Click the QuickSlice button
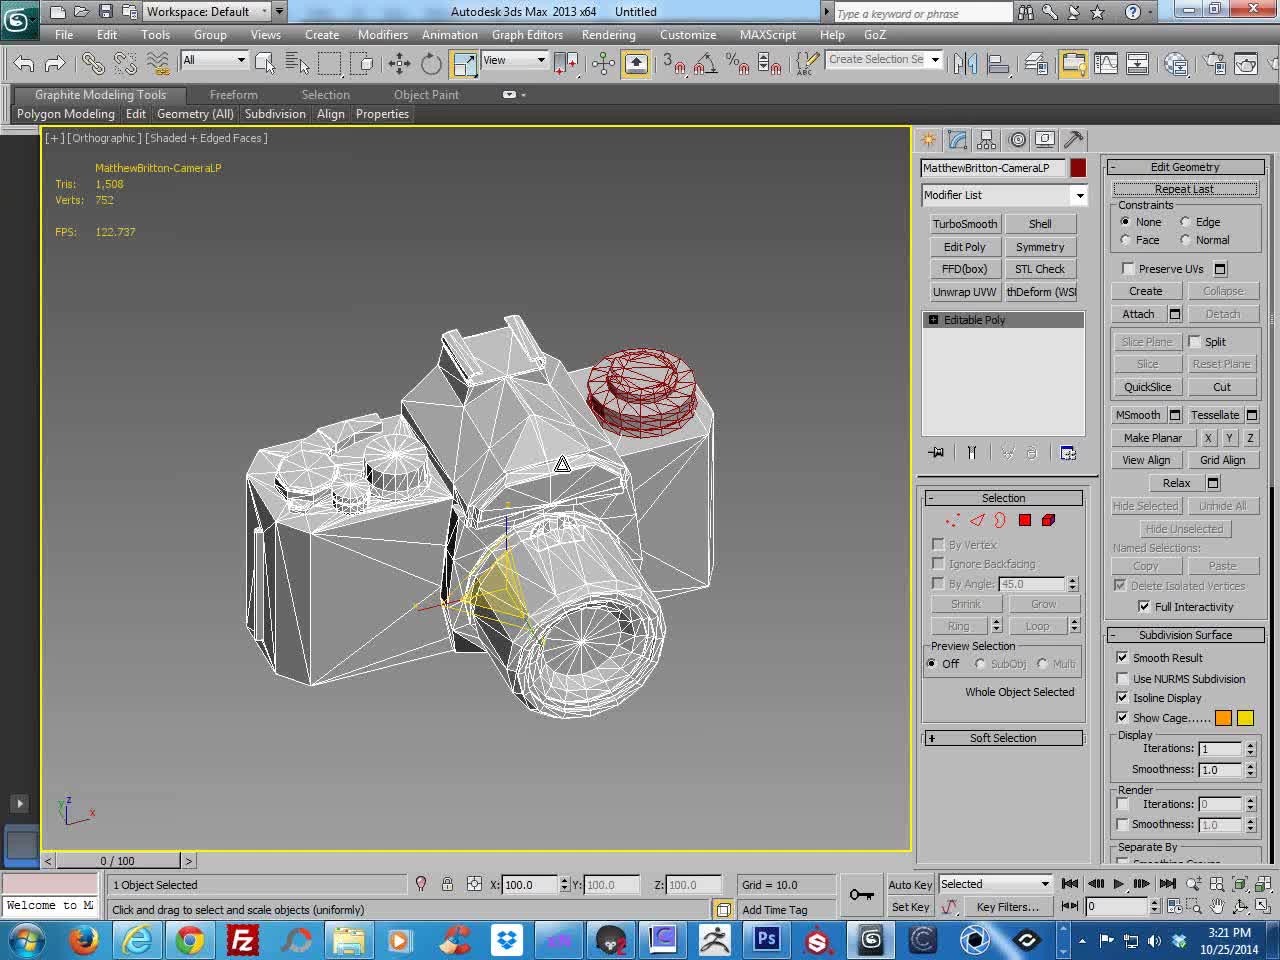The image size is (1280, 960). pos(1147,387)
